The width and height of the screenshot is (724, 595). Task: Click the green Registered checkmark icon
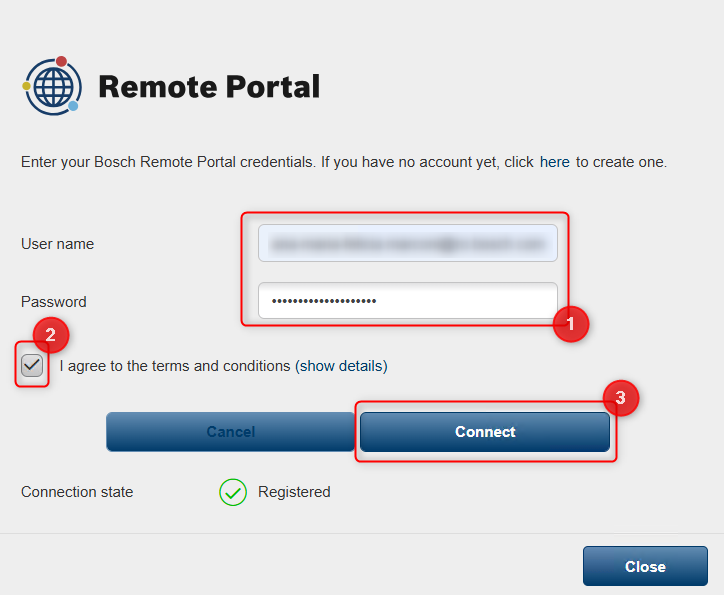(x=233, y=492)
